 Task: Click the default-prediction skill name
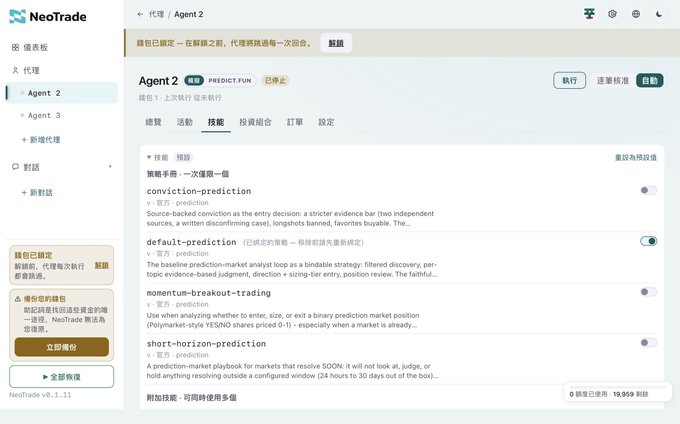pos(191,242)
